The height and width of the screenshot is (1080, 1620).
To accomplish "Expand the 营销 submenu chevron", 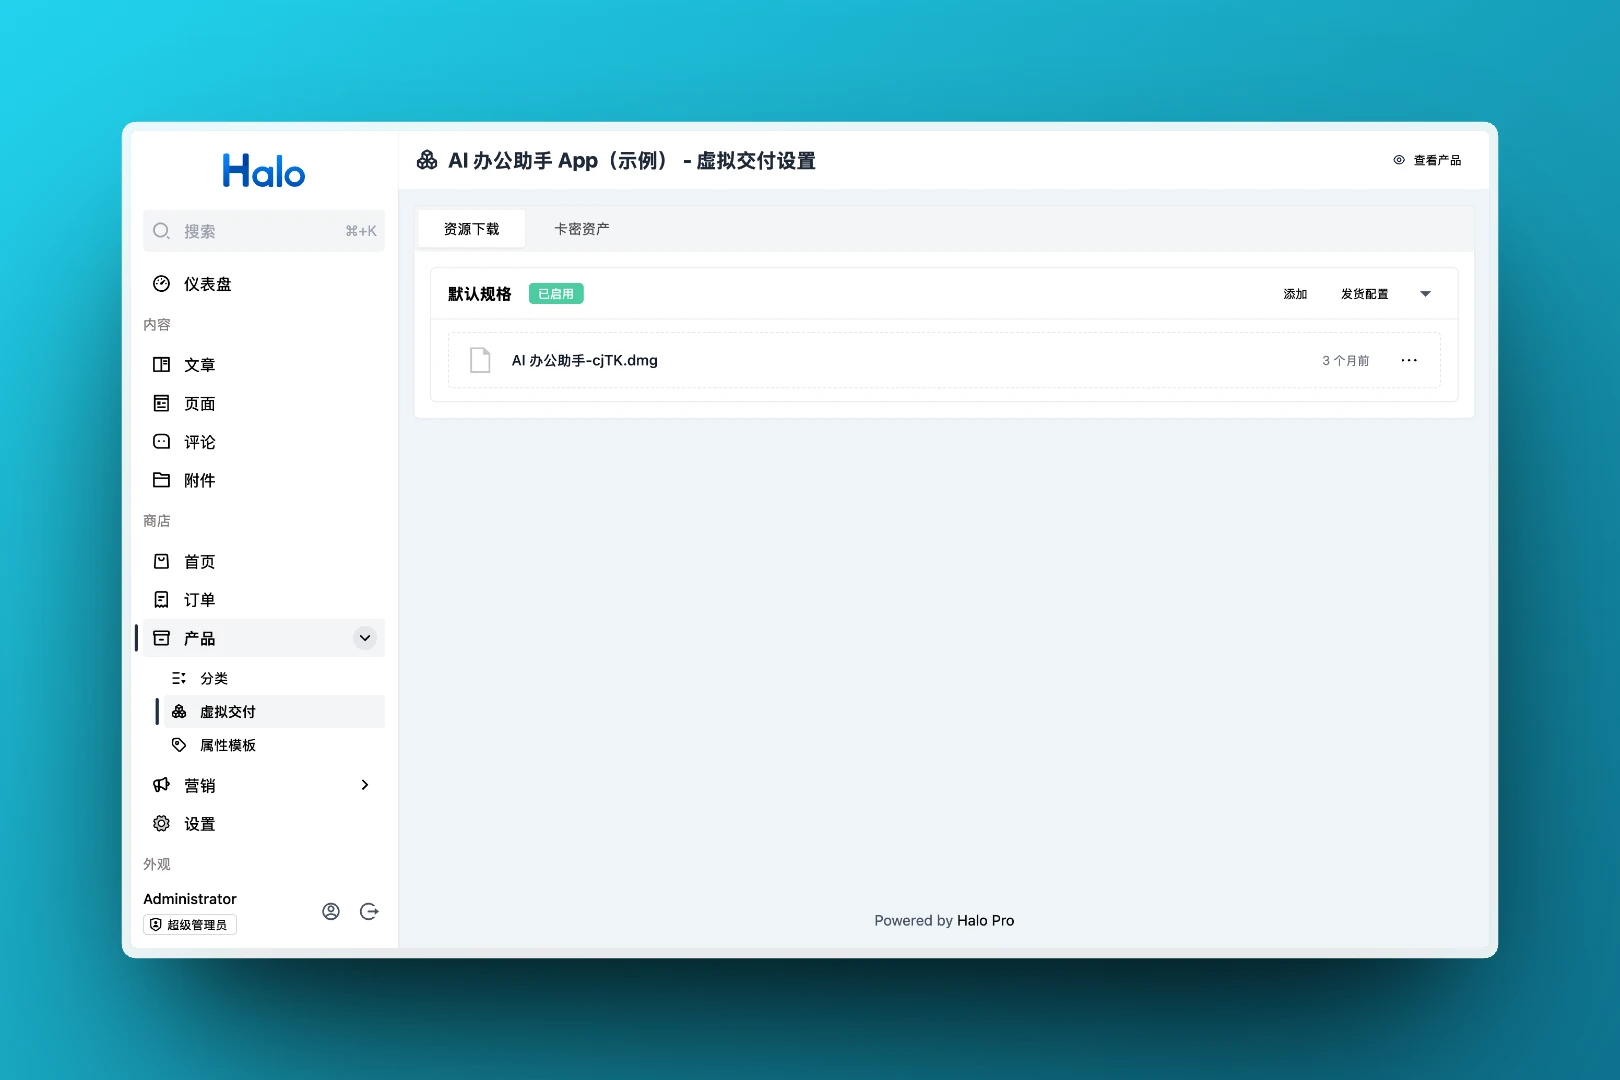I will click(365, 785).
